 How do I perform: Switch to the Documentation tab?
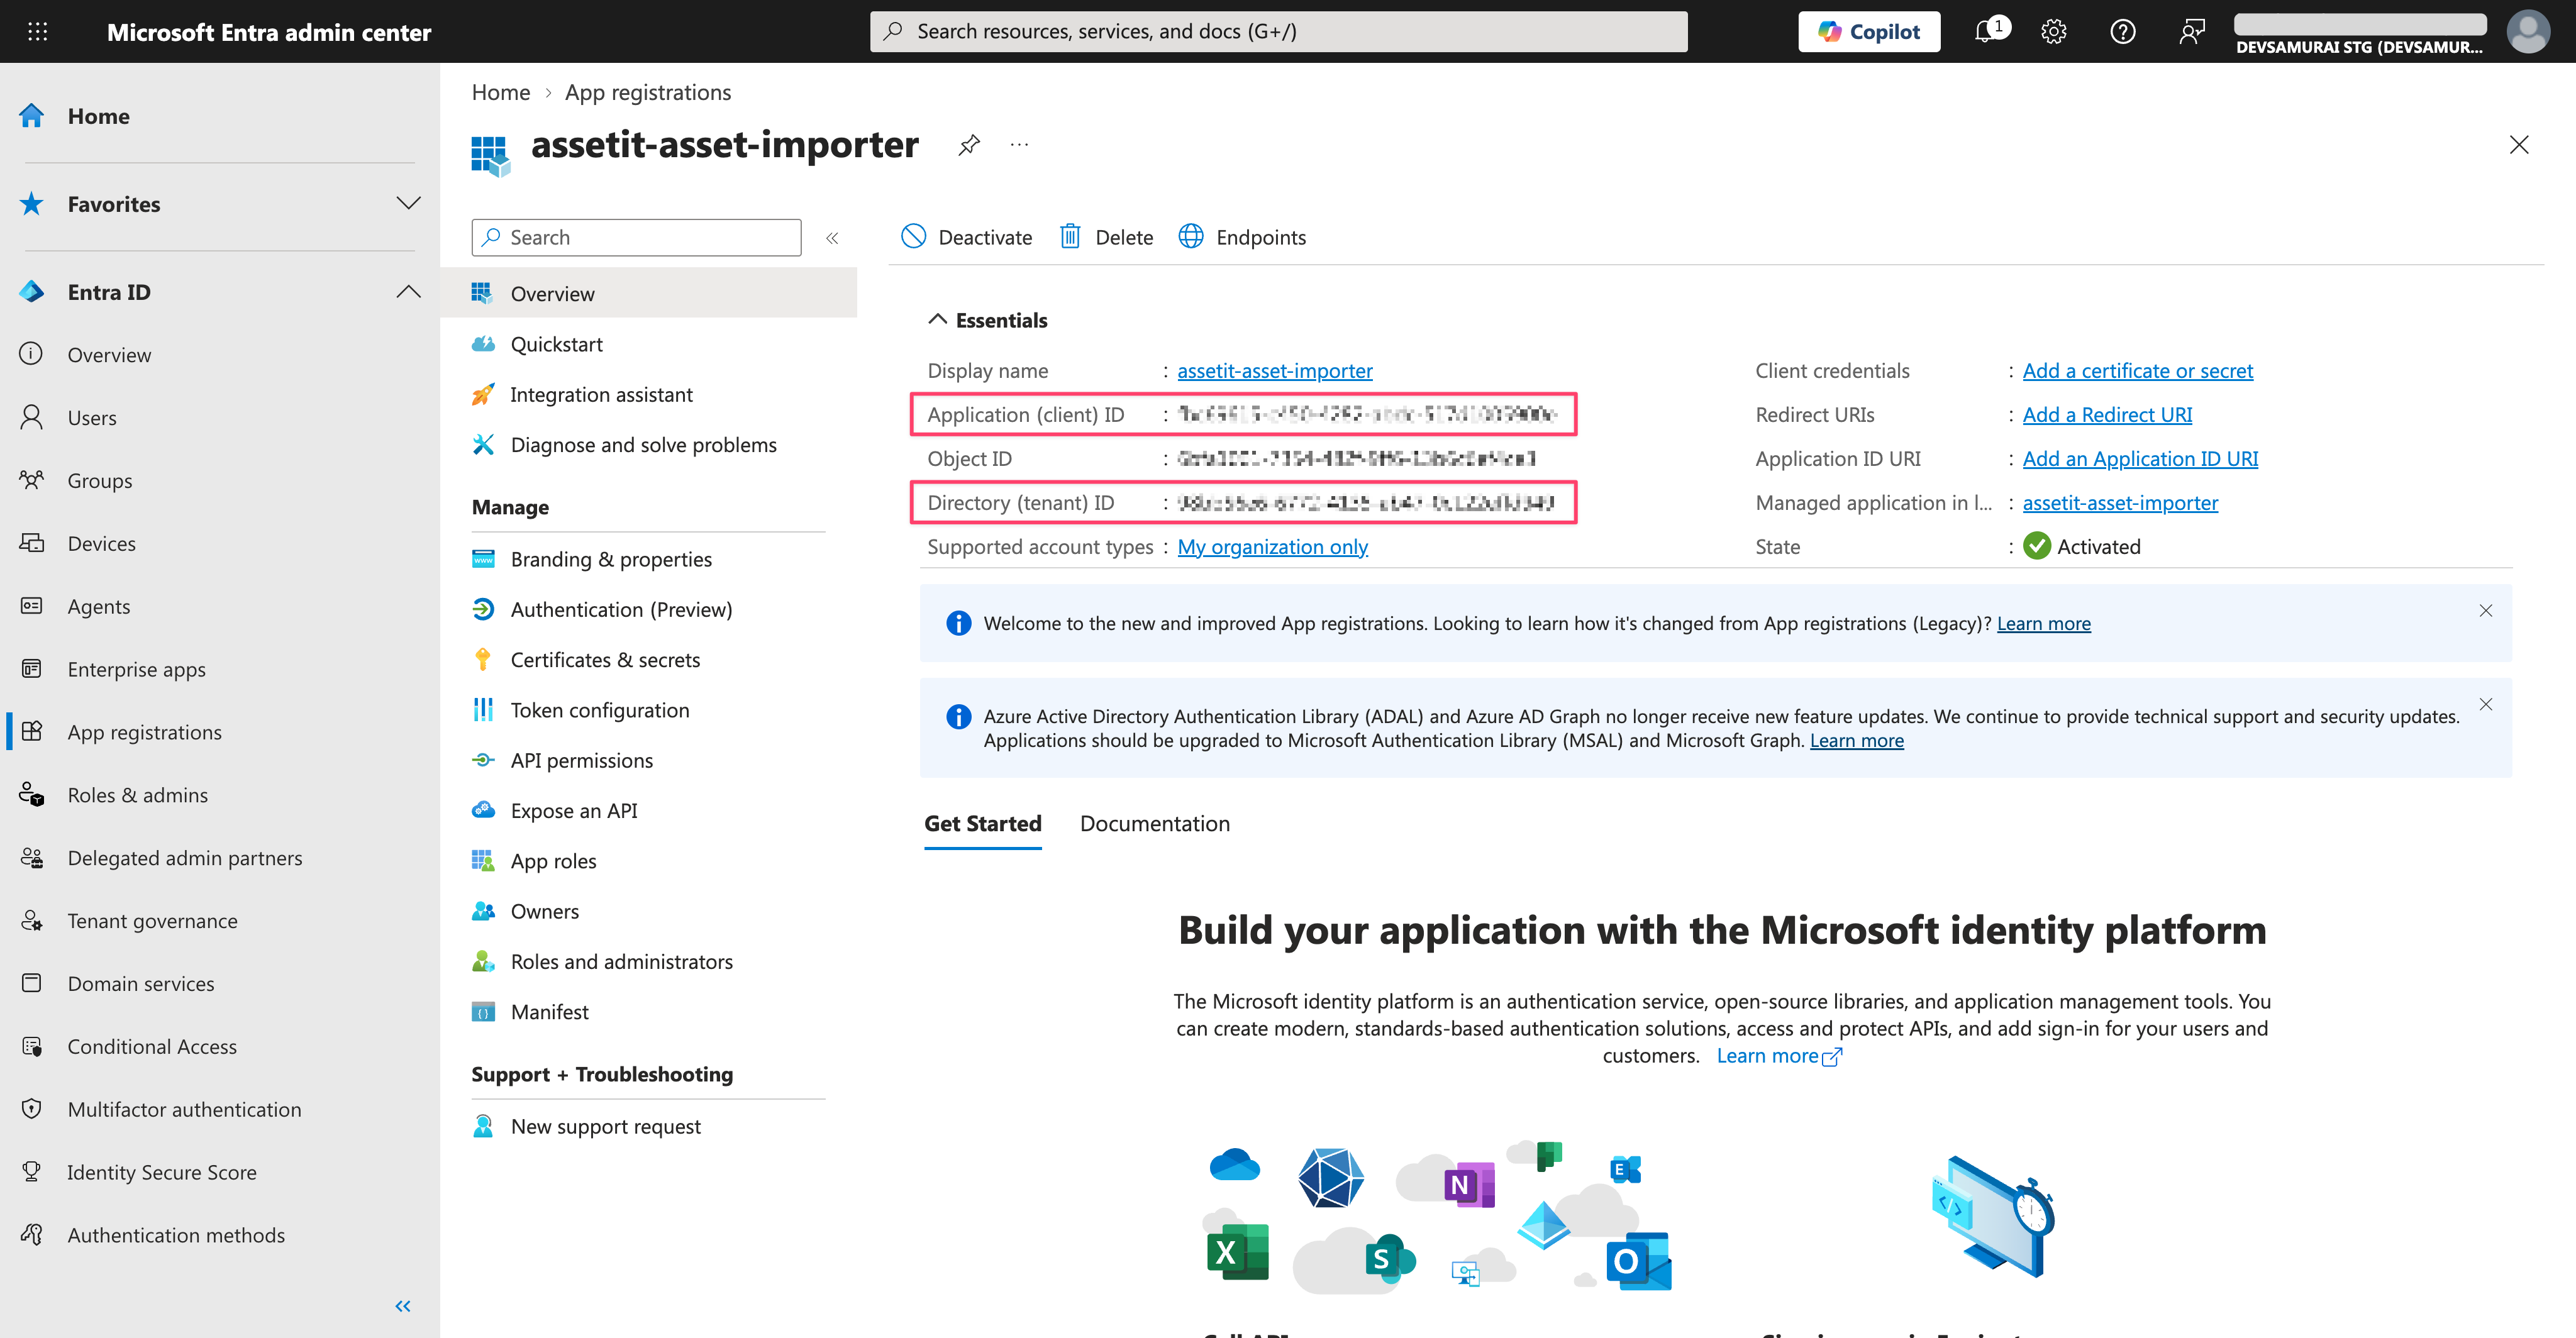tap(1155, 824)
